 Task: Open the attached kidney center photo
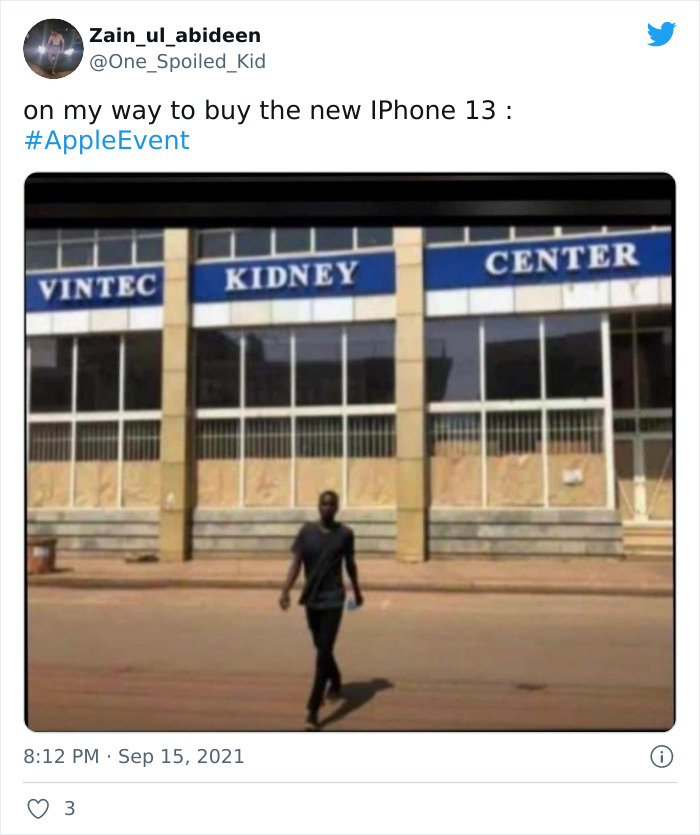point(350,452)
